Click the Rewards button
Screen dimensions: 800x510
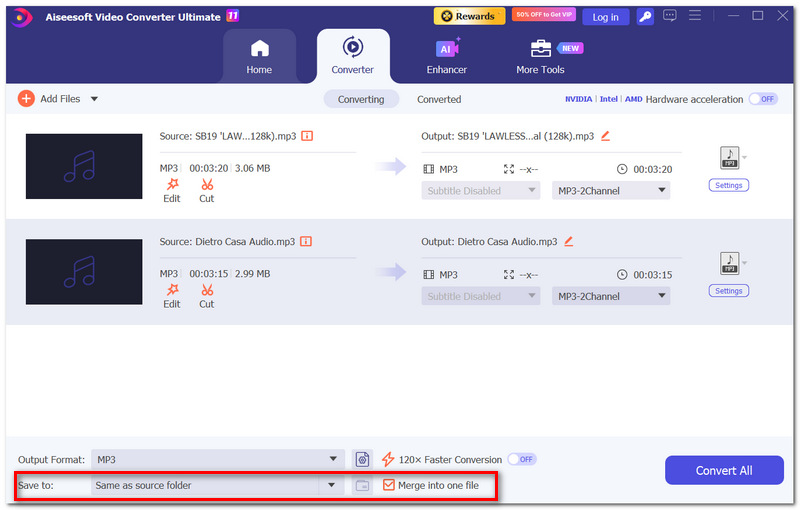(x=469, y=16)
